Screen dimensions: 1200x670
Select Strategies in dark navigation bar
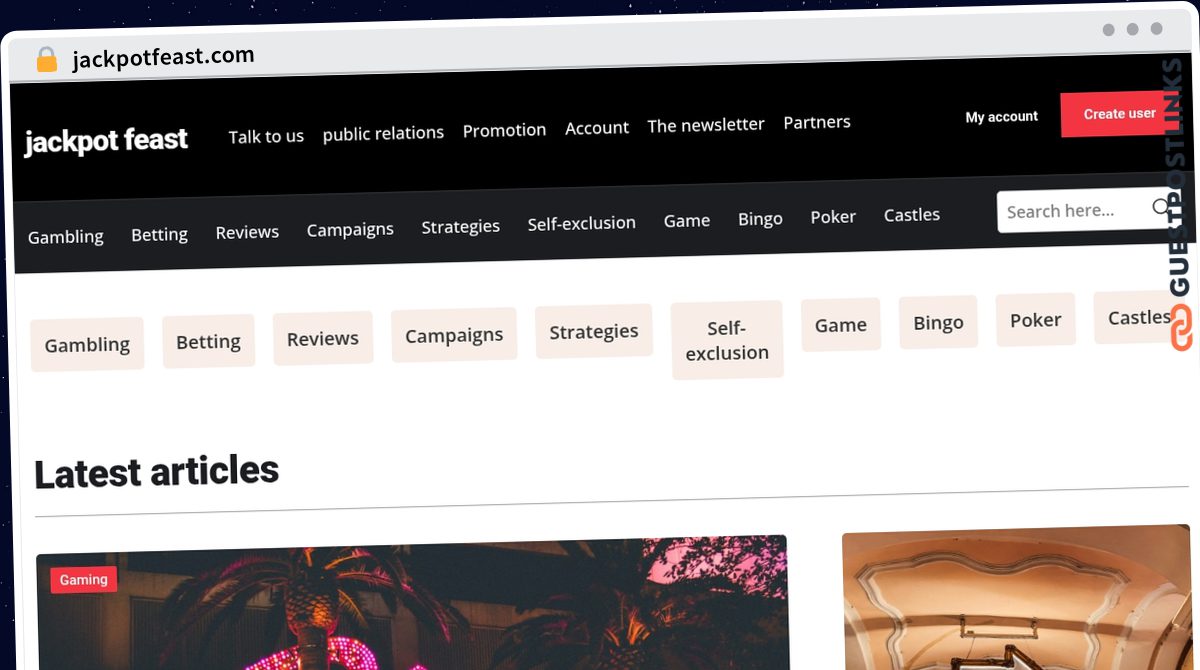tap(460, 226)
